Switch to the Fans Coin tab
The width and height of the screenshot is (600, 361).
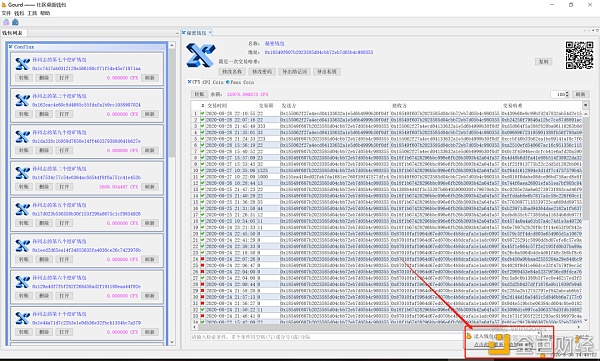point(240,82)
